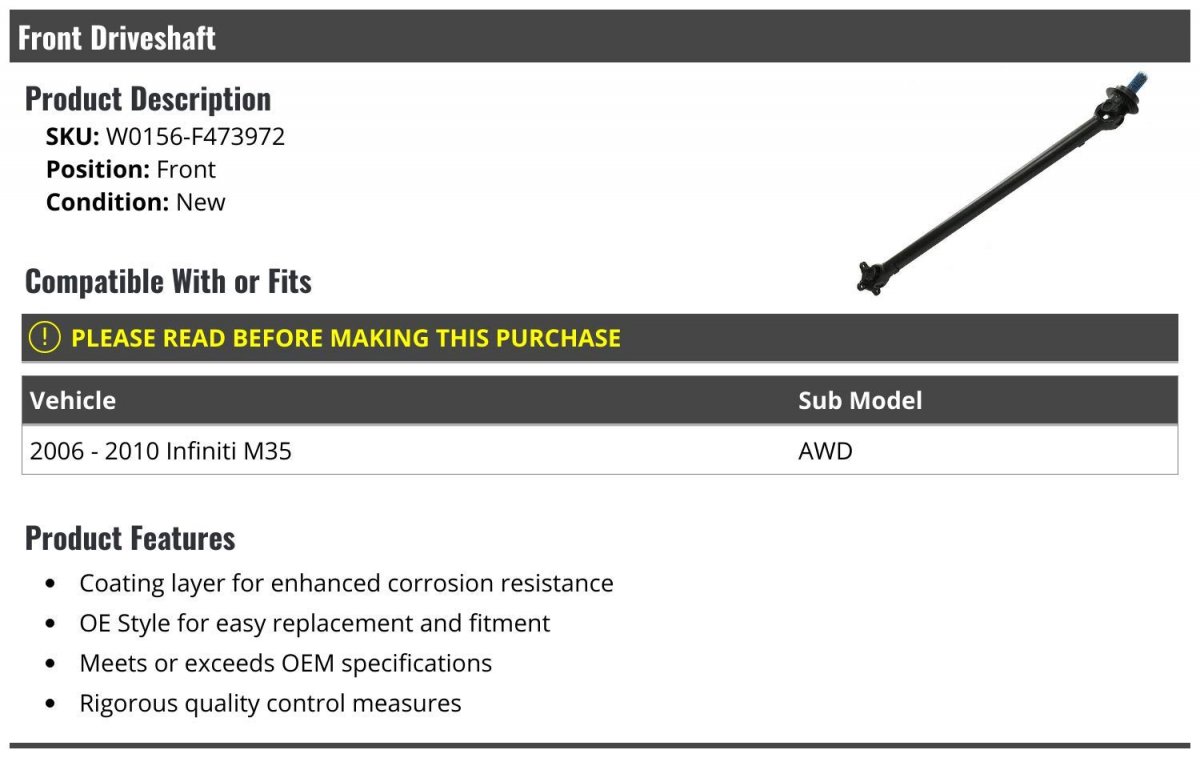This screenshot has width=1200, height=758.
Task: Click the OE Style easy replacement bullet
Action: click(x=315, y=623)
